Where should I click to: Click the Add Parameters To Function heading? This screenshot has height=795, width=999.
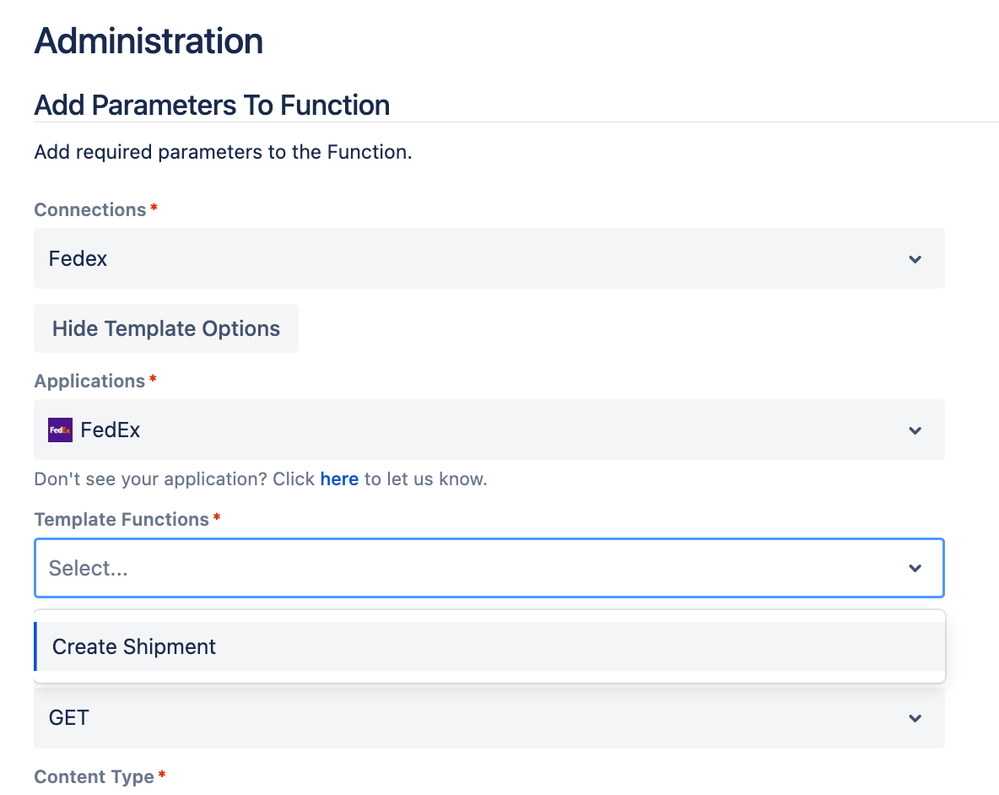(212, 105)
